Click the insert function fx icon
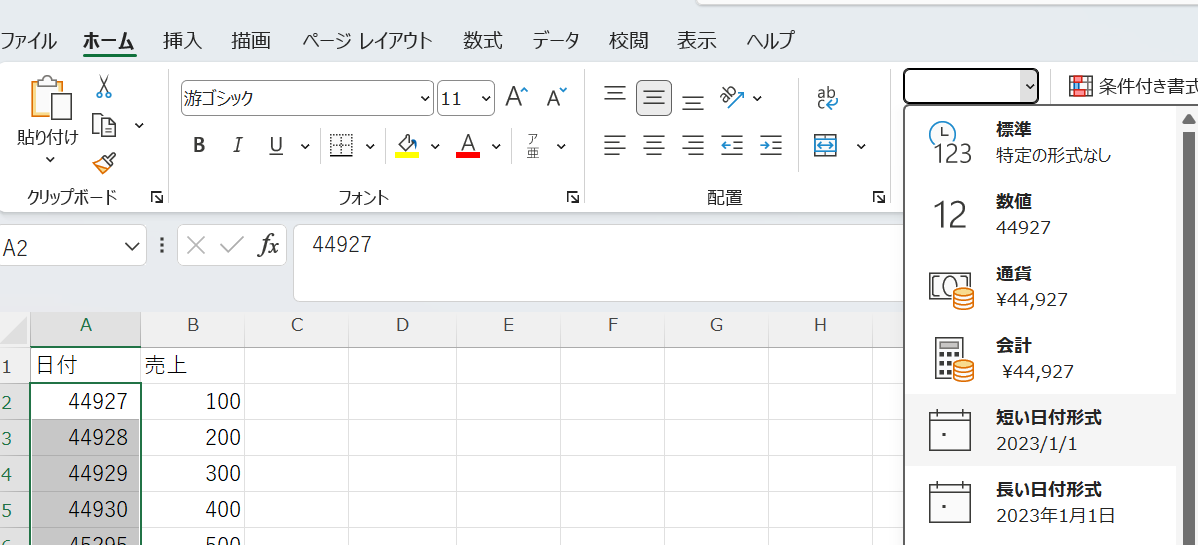Image resolution: width=1198 pixels, height=545 pixels. pos(268,246)
